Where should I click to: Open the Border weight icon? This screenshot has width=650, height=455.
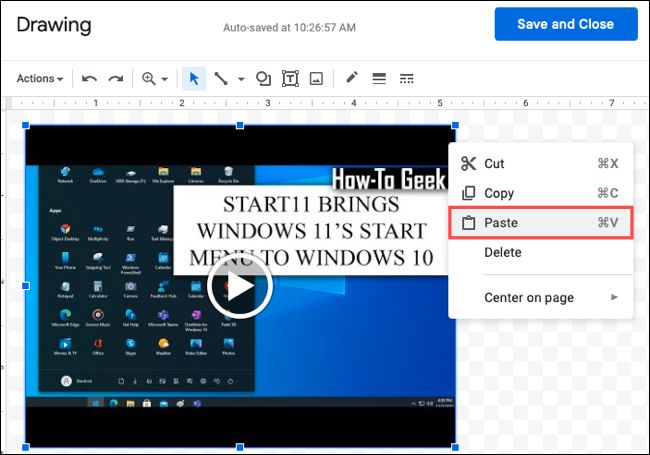click(379, 78)
